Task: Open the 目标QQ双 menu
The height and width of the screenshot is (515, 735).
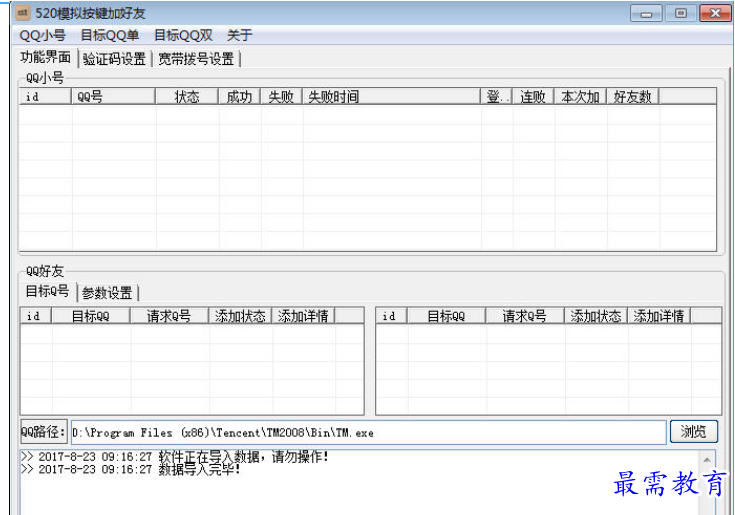Action: click(x=183, y=35)
